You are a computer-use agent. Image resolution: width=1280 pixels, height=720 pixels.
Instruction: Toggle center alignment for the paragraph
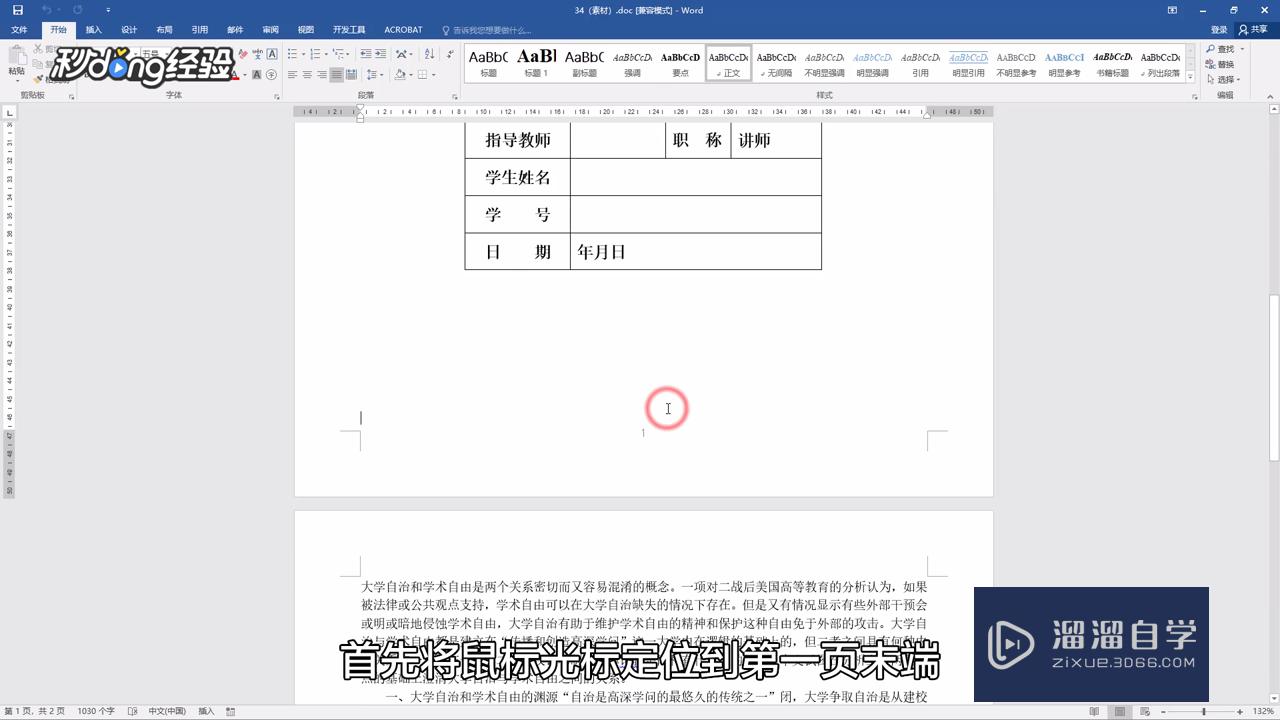pyautogui.click(x=306, y=74)
